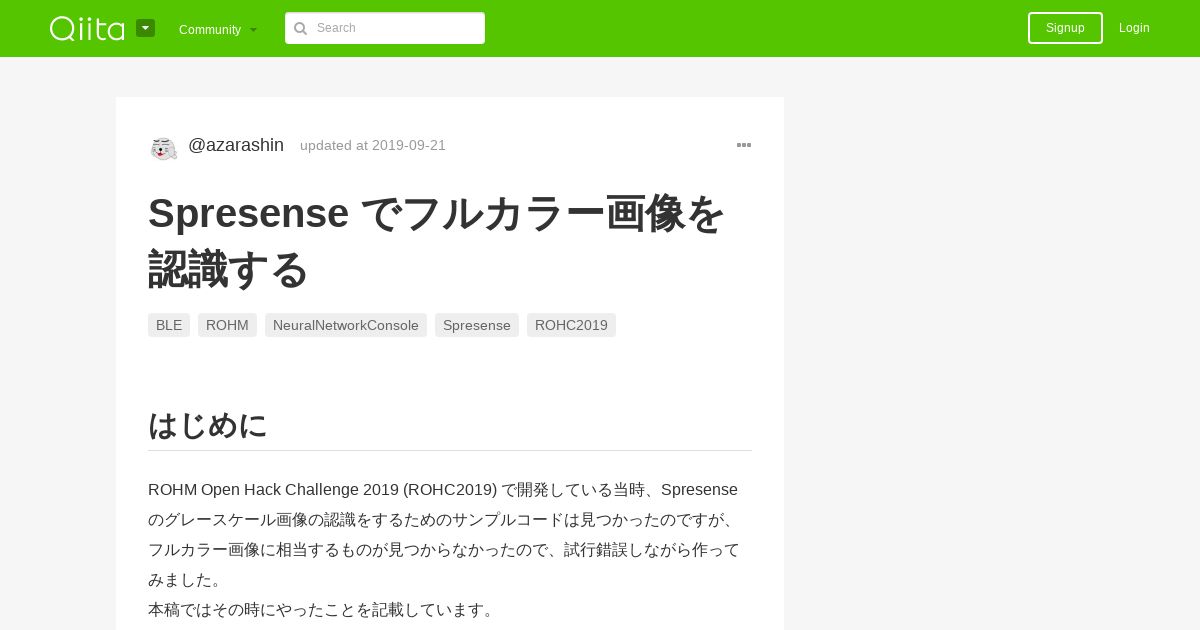Select the NeuralNetworkConsole tag

tap(346, 325)
